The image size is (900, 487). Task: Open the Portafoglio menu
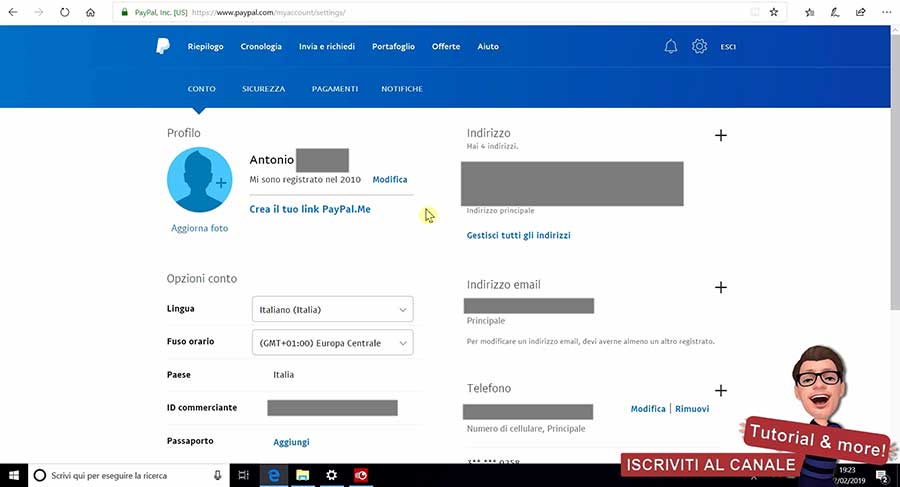click(x=393, y=47)
